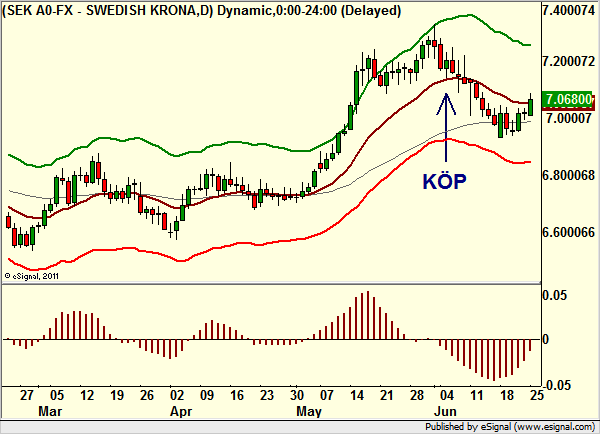The image size is (600, 434).
Task: Click the date label 26 on time axis
Action: point(147,395)
